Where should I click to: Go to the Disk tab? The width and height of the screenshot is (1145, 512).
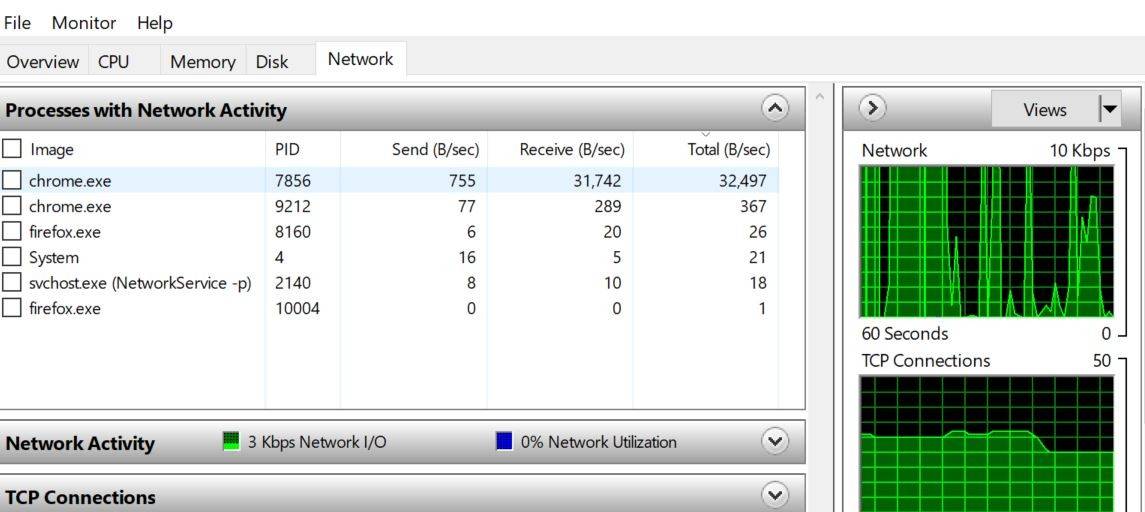pos(272,61)
